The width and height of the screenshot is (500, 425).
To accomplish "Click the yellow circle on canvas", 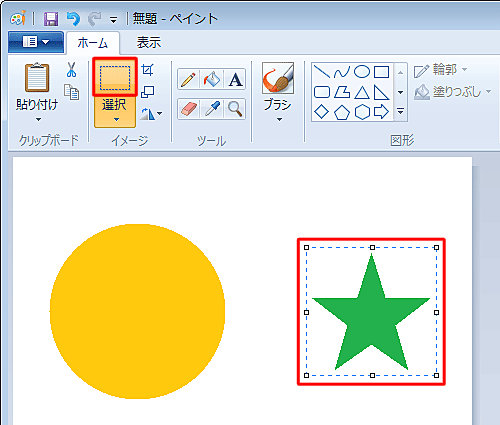I will 137,311.
